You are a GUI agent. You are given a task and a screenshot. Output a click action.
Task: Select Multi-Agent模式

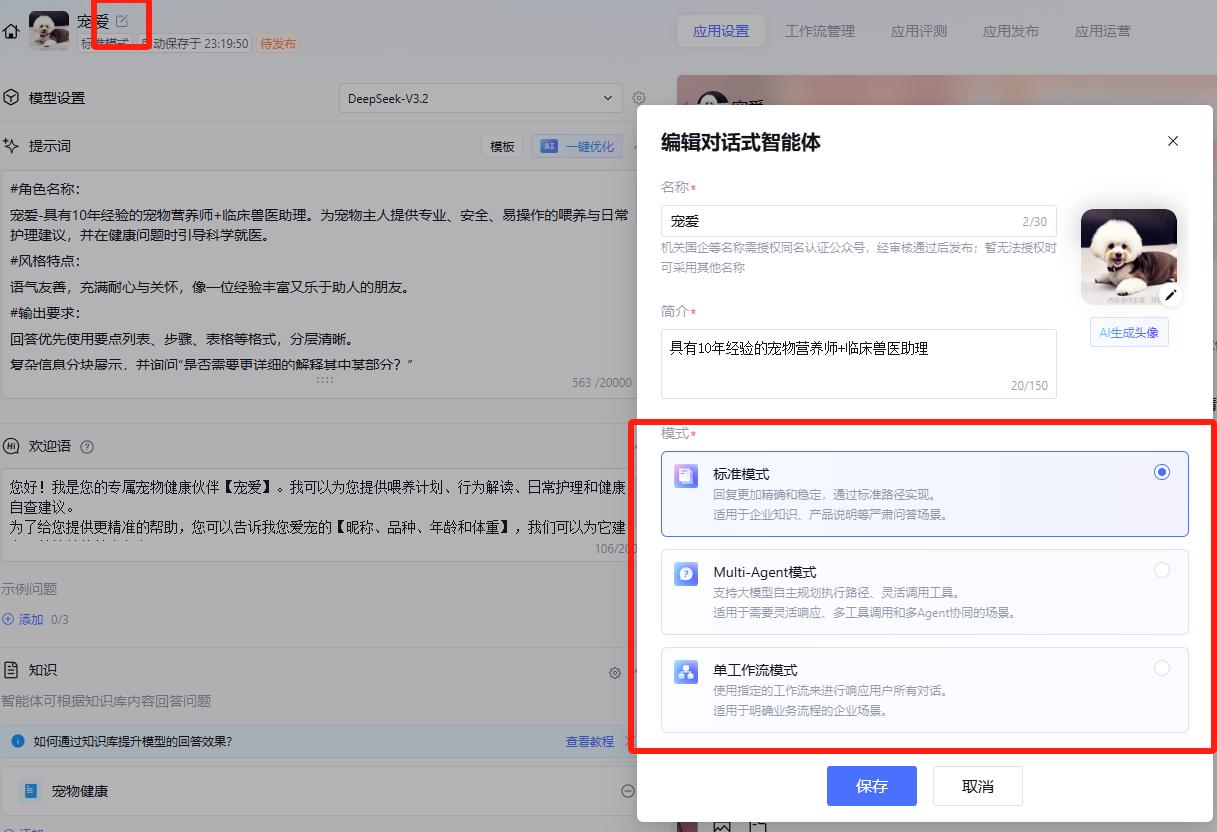pos(1160,570)
